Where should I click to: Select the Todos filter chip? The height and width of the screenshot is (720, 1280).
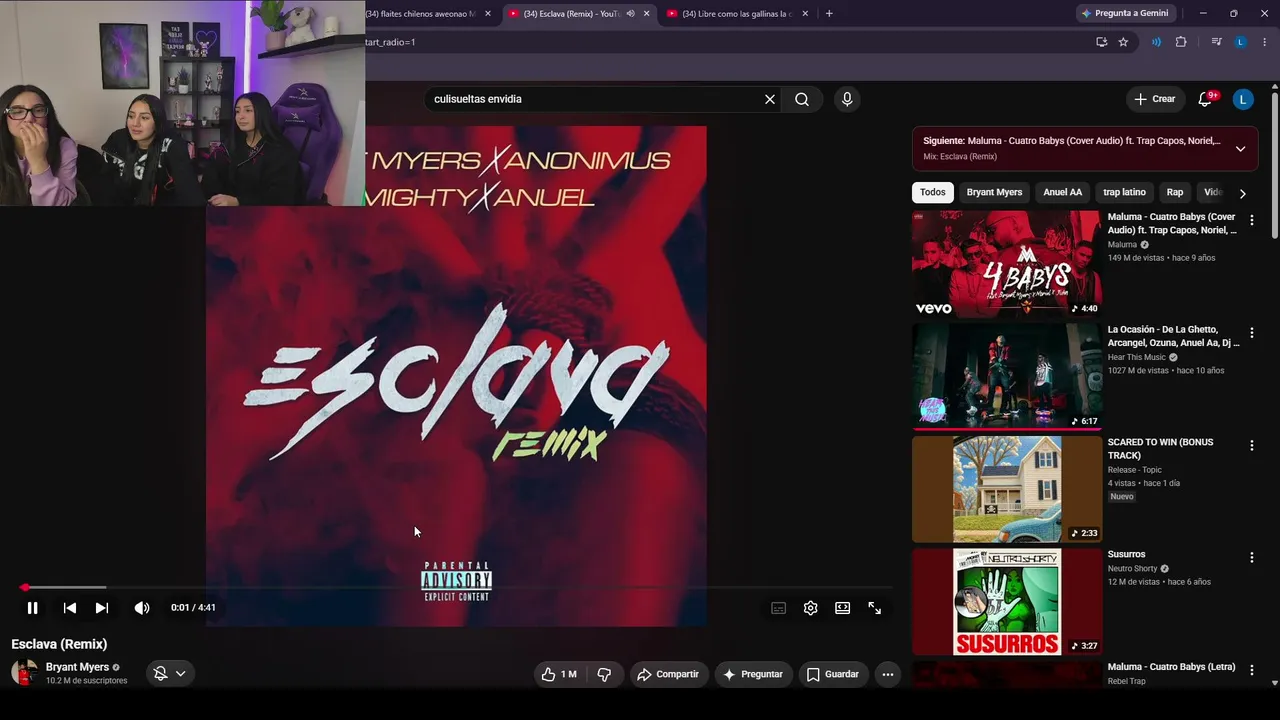(x=932, y=192)
